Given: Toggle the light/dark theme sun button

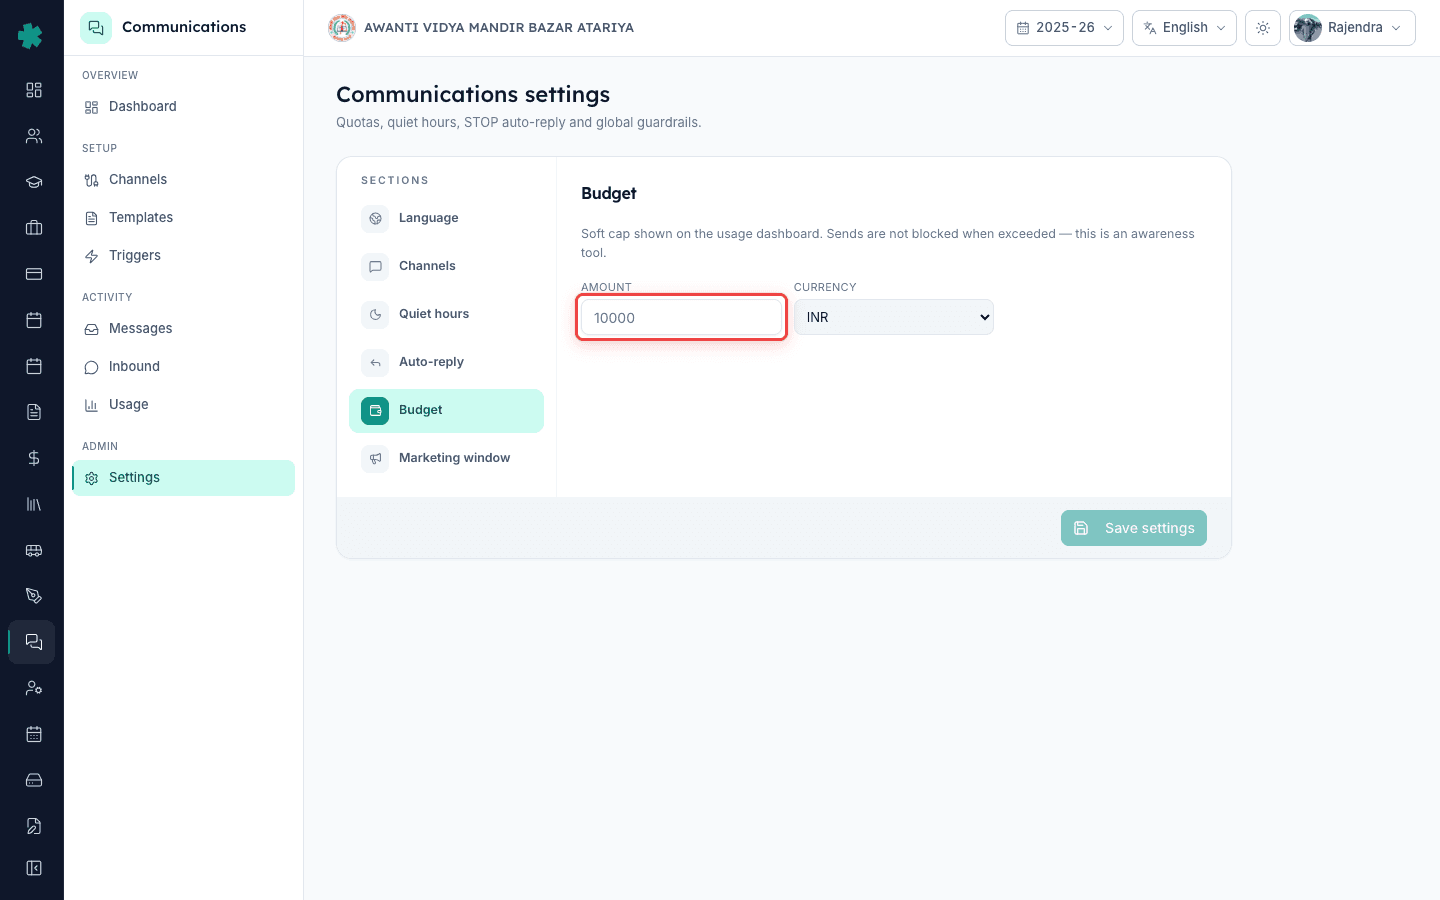Looking at the screenshot, I should pyautogui.click(x=1263, y=28).
